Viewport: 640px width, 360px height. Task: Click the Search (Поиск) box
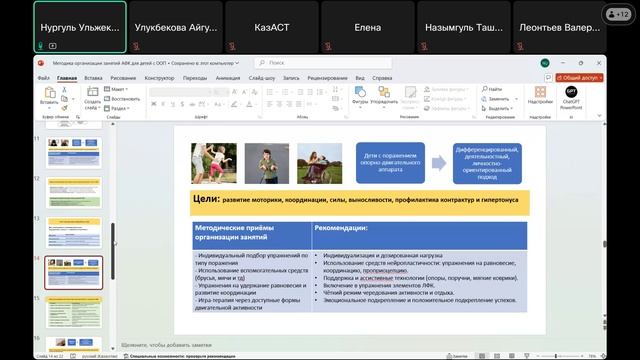click(323, 63)
